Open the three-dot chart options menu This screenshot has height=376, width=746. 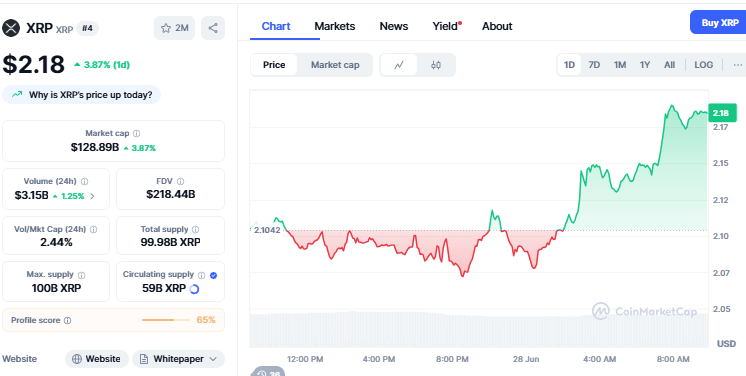point(737,65)
